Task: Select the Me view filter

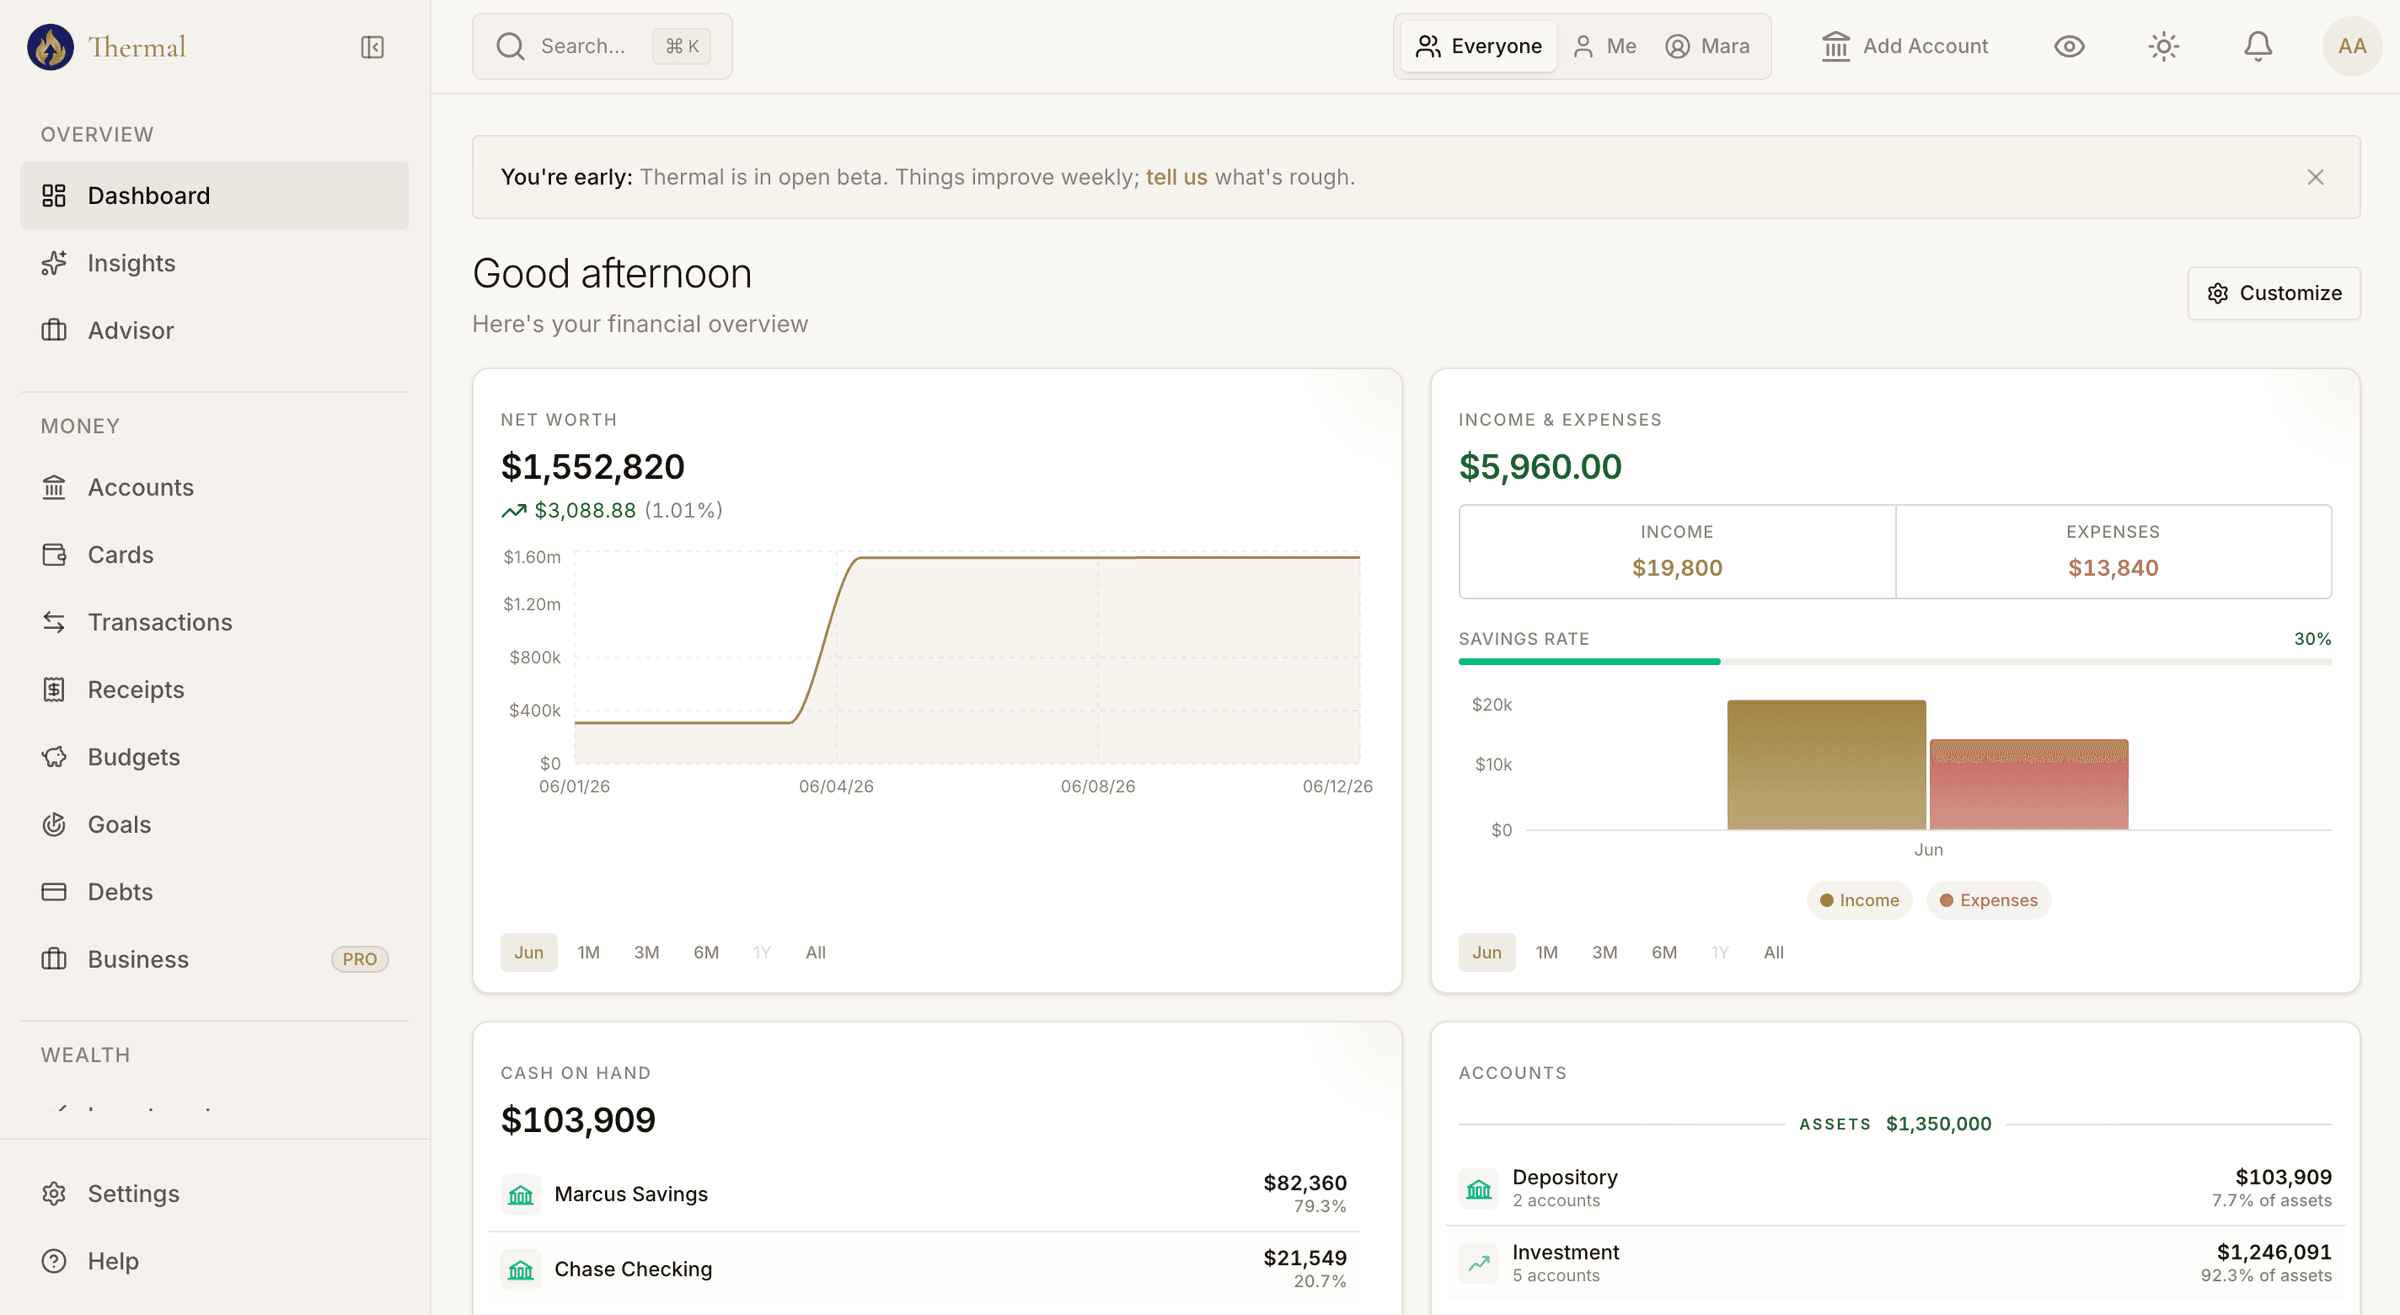Action: point(1604,46)
